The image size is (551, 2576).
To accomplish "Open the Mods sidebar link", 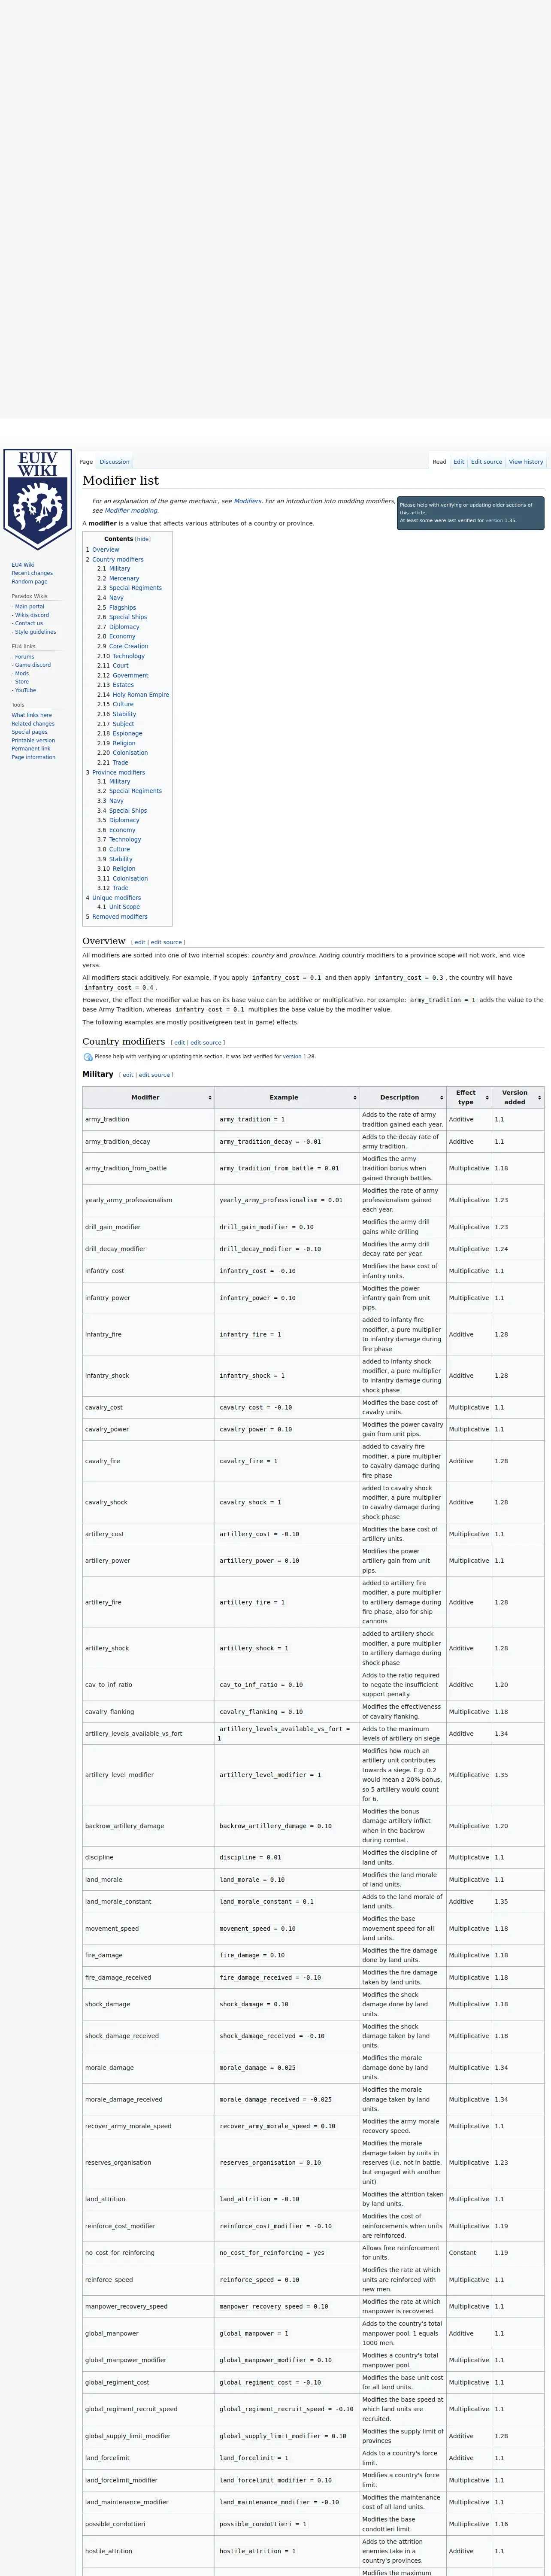I will 21,673.
